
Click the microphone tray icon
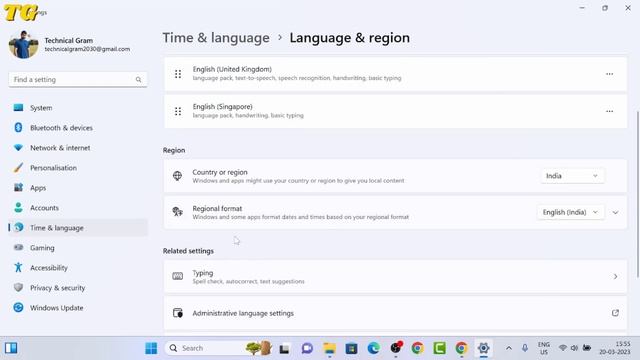[x=525, y=348]
